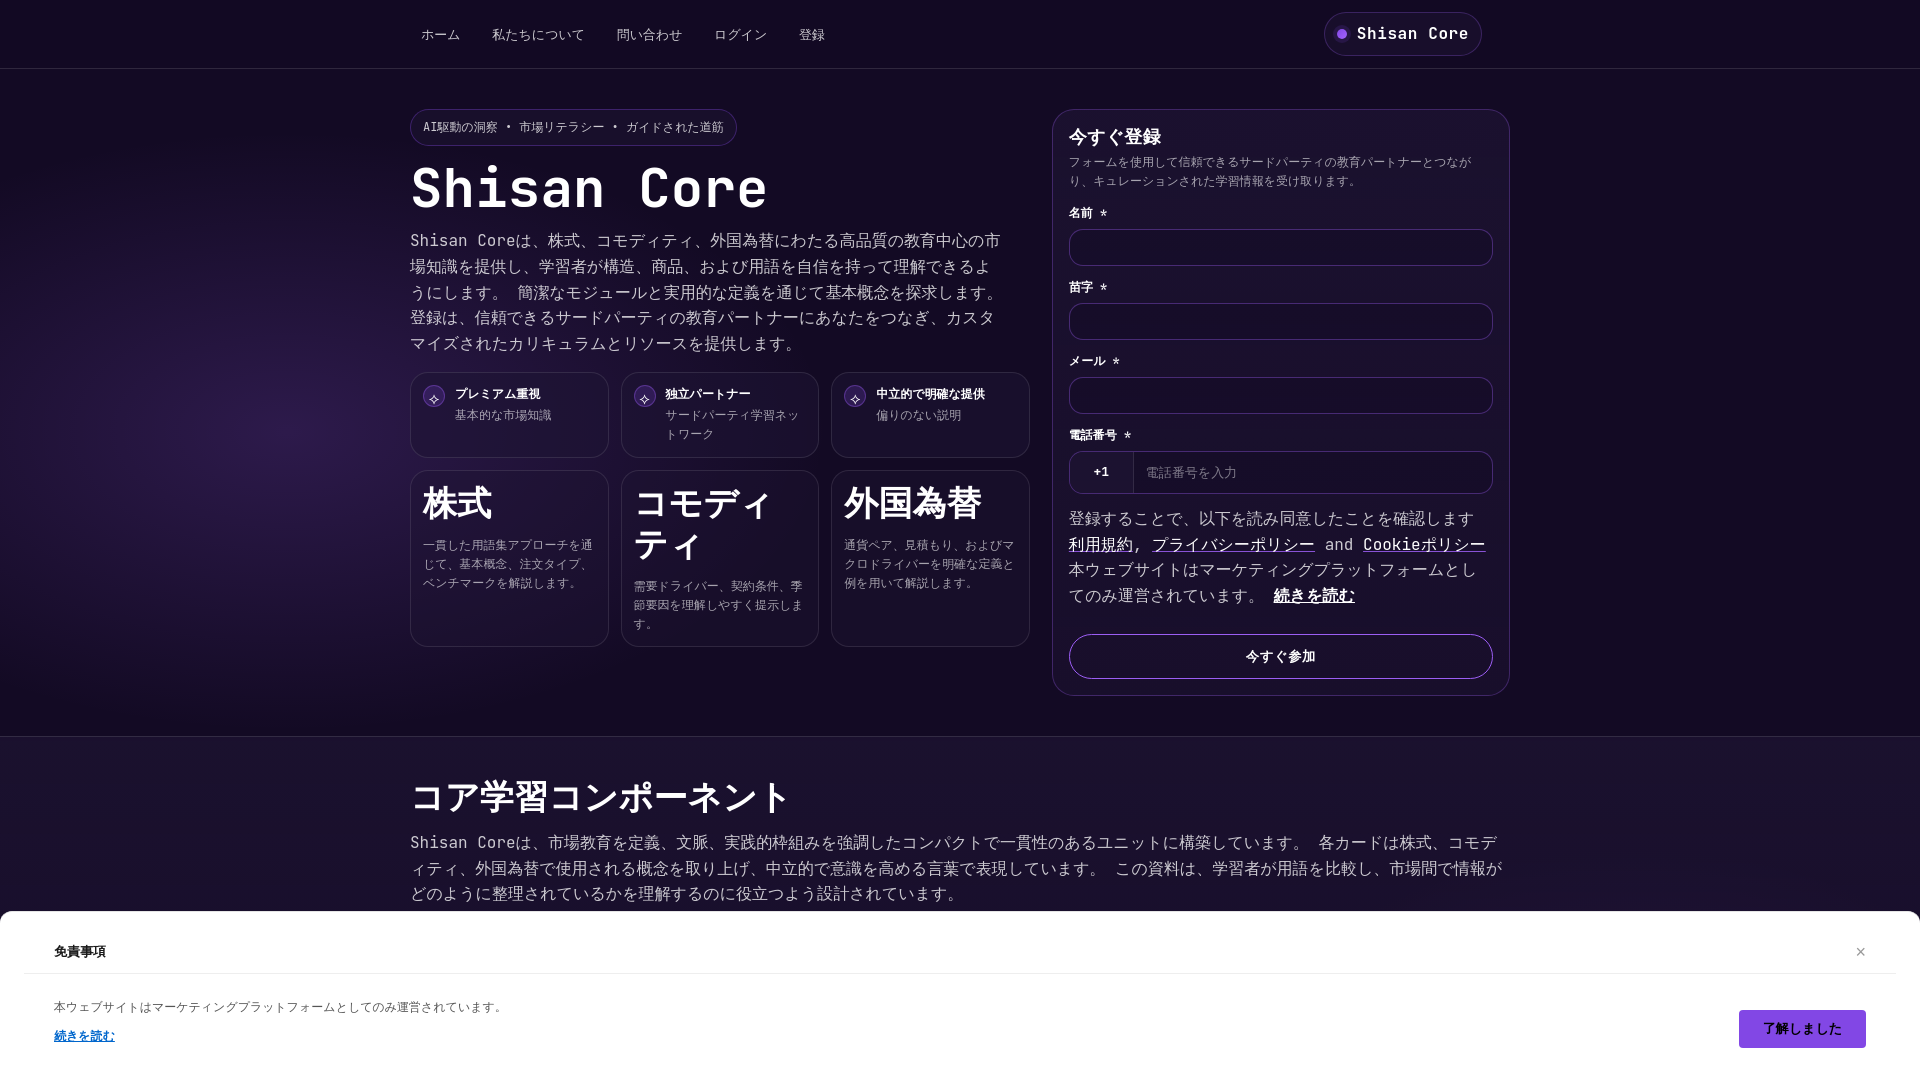The width and height of the screenshot is (1920, 1080).
Task: Open the ホーム navigation item
Action: click(x=440, y=35)
